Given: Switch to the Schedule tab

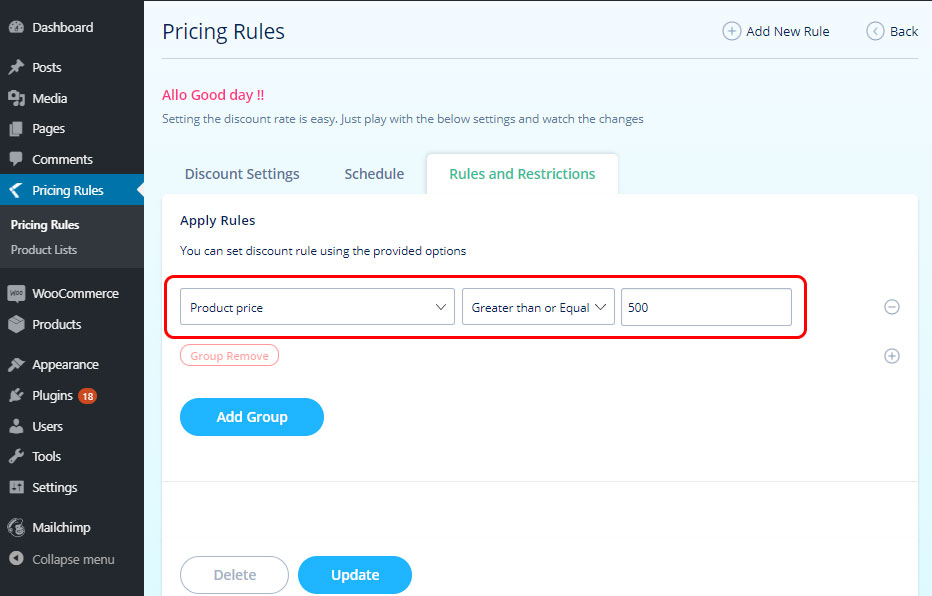Looking at the screenshot, I should 373,173.
